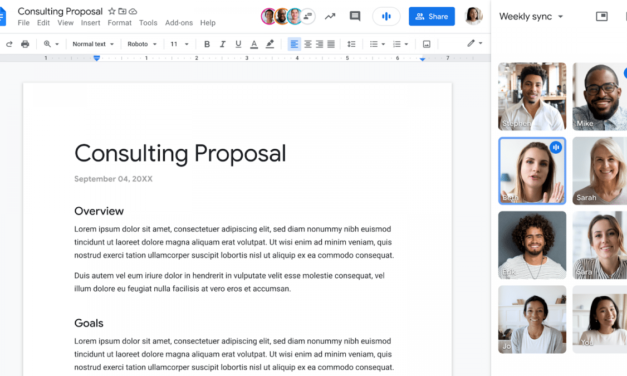This screenshot has height=376, width=627.
Task: Click the activity trend icon
Action: [x=330, y=16]
